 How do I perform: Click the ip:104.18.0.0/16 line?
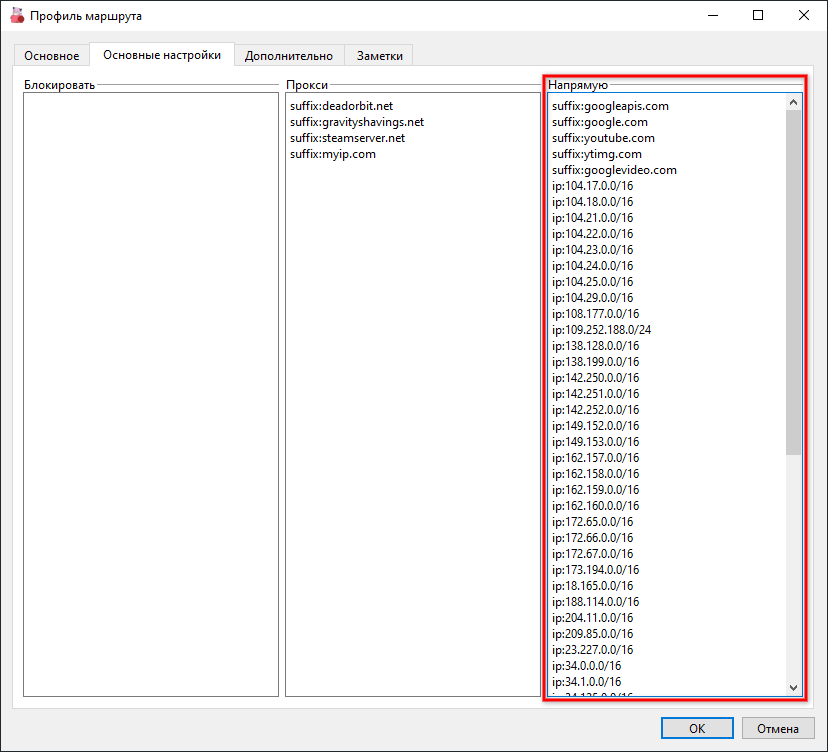[x=592, y=202]
